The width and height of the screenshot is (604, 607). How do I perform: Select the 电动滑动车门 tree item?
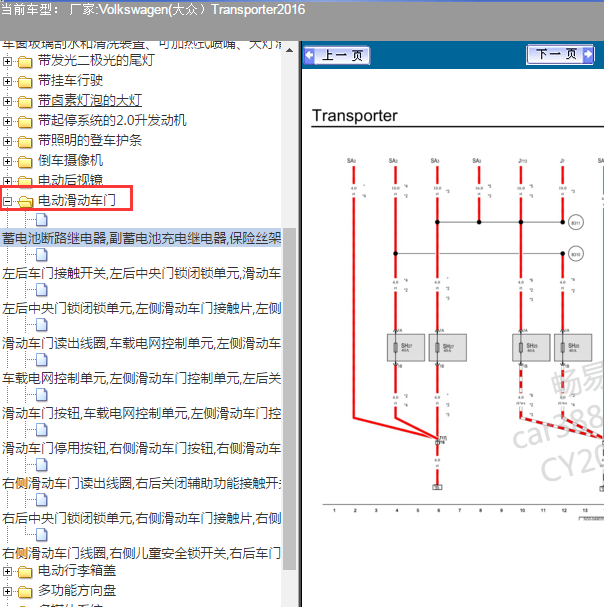77,201
